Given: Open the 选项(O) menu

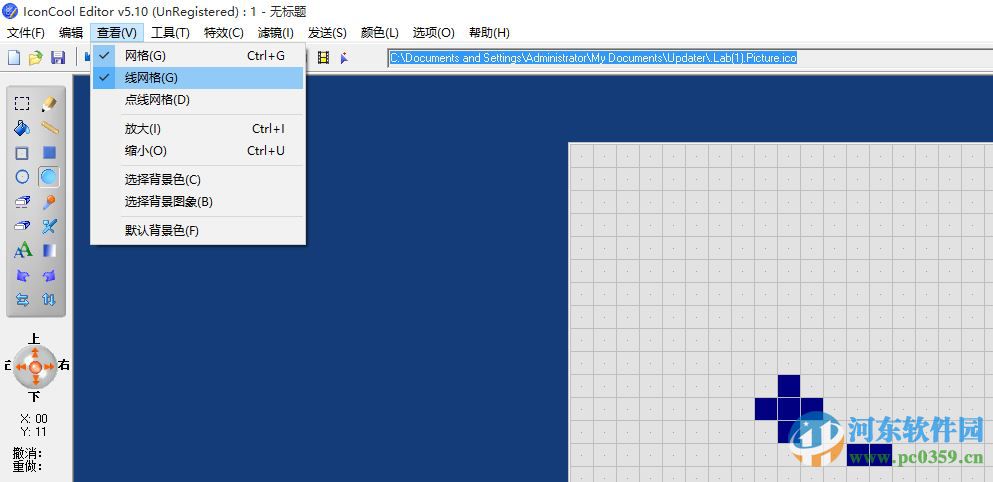Looking at the screenshot, I should coord(434,32).
